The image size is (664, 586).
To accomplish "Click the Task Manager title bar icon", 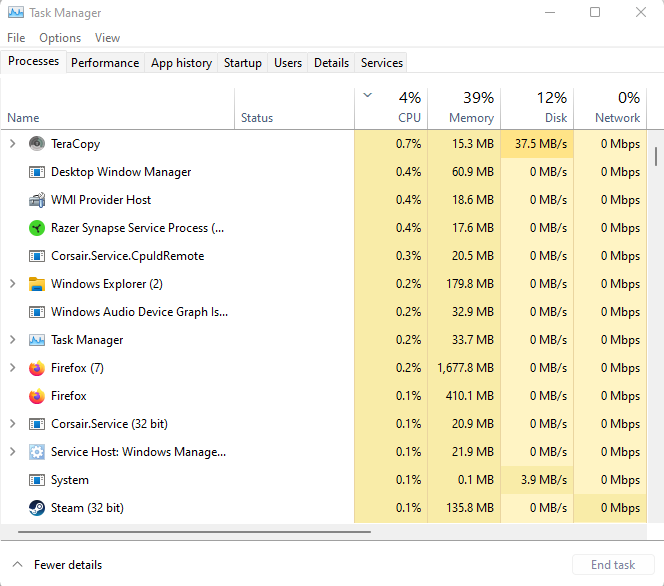I will coord(16,12).
